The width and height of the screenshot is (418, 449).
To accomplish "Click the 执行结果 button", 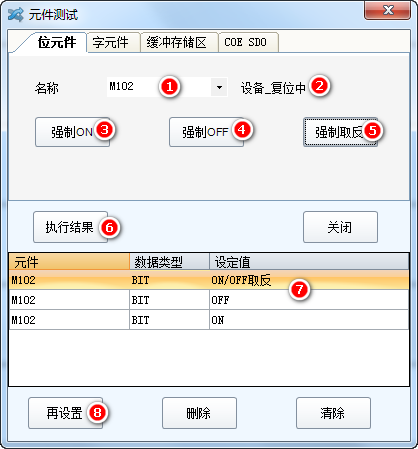I will 70,227.
